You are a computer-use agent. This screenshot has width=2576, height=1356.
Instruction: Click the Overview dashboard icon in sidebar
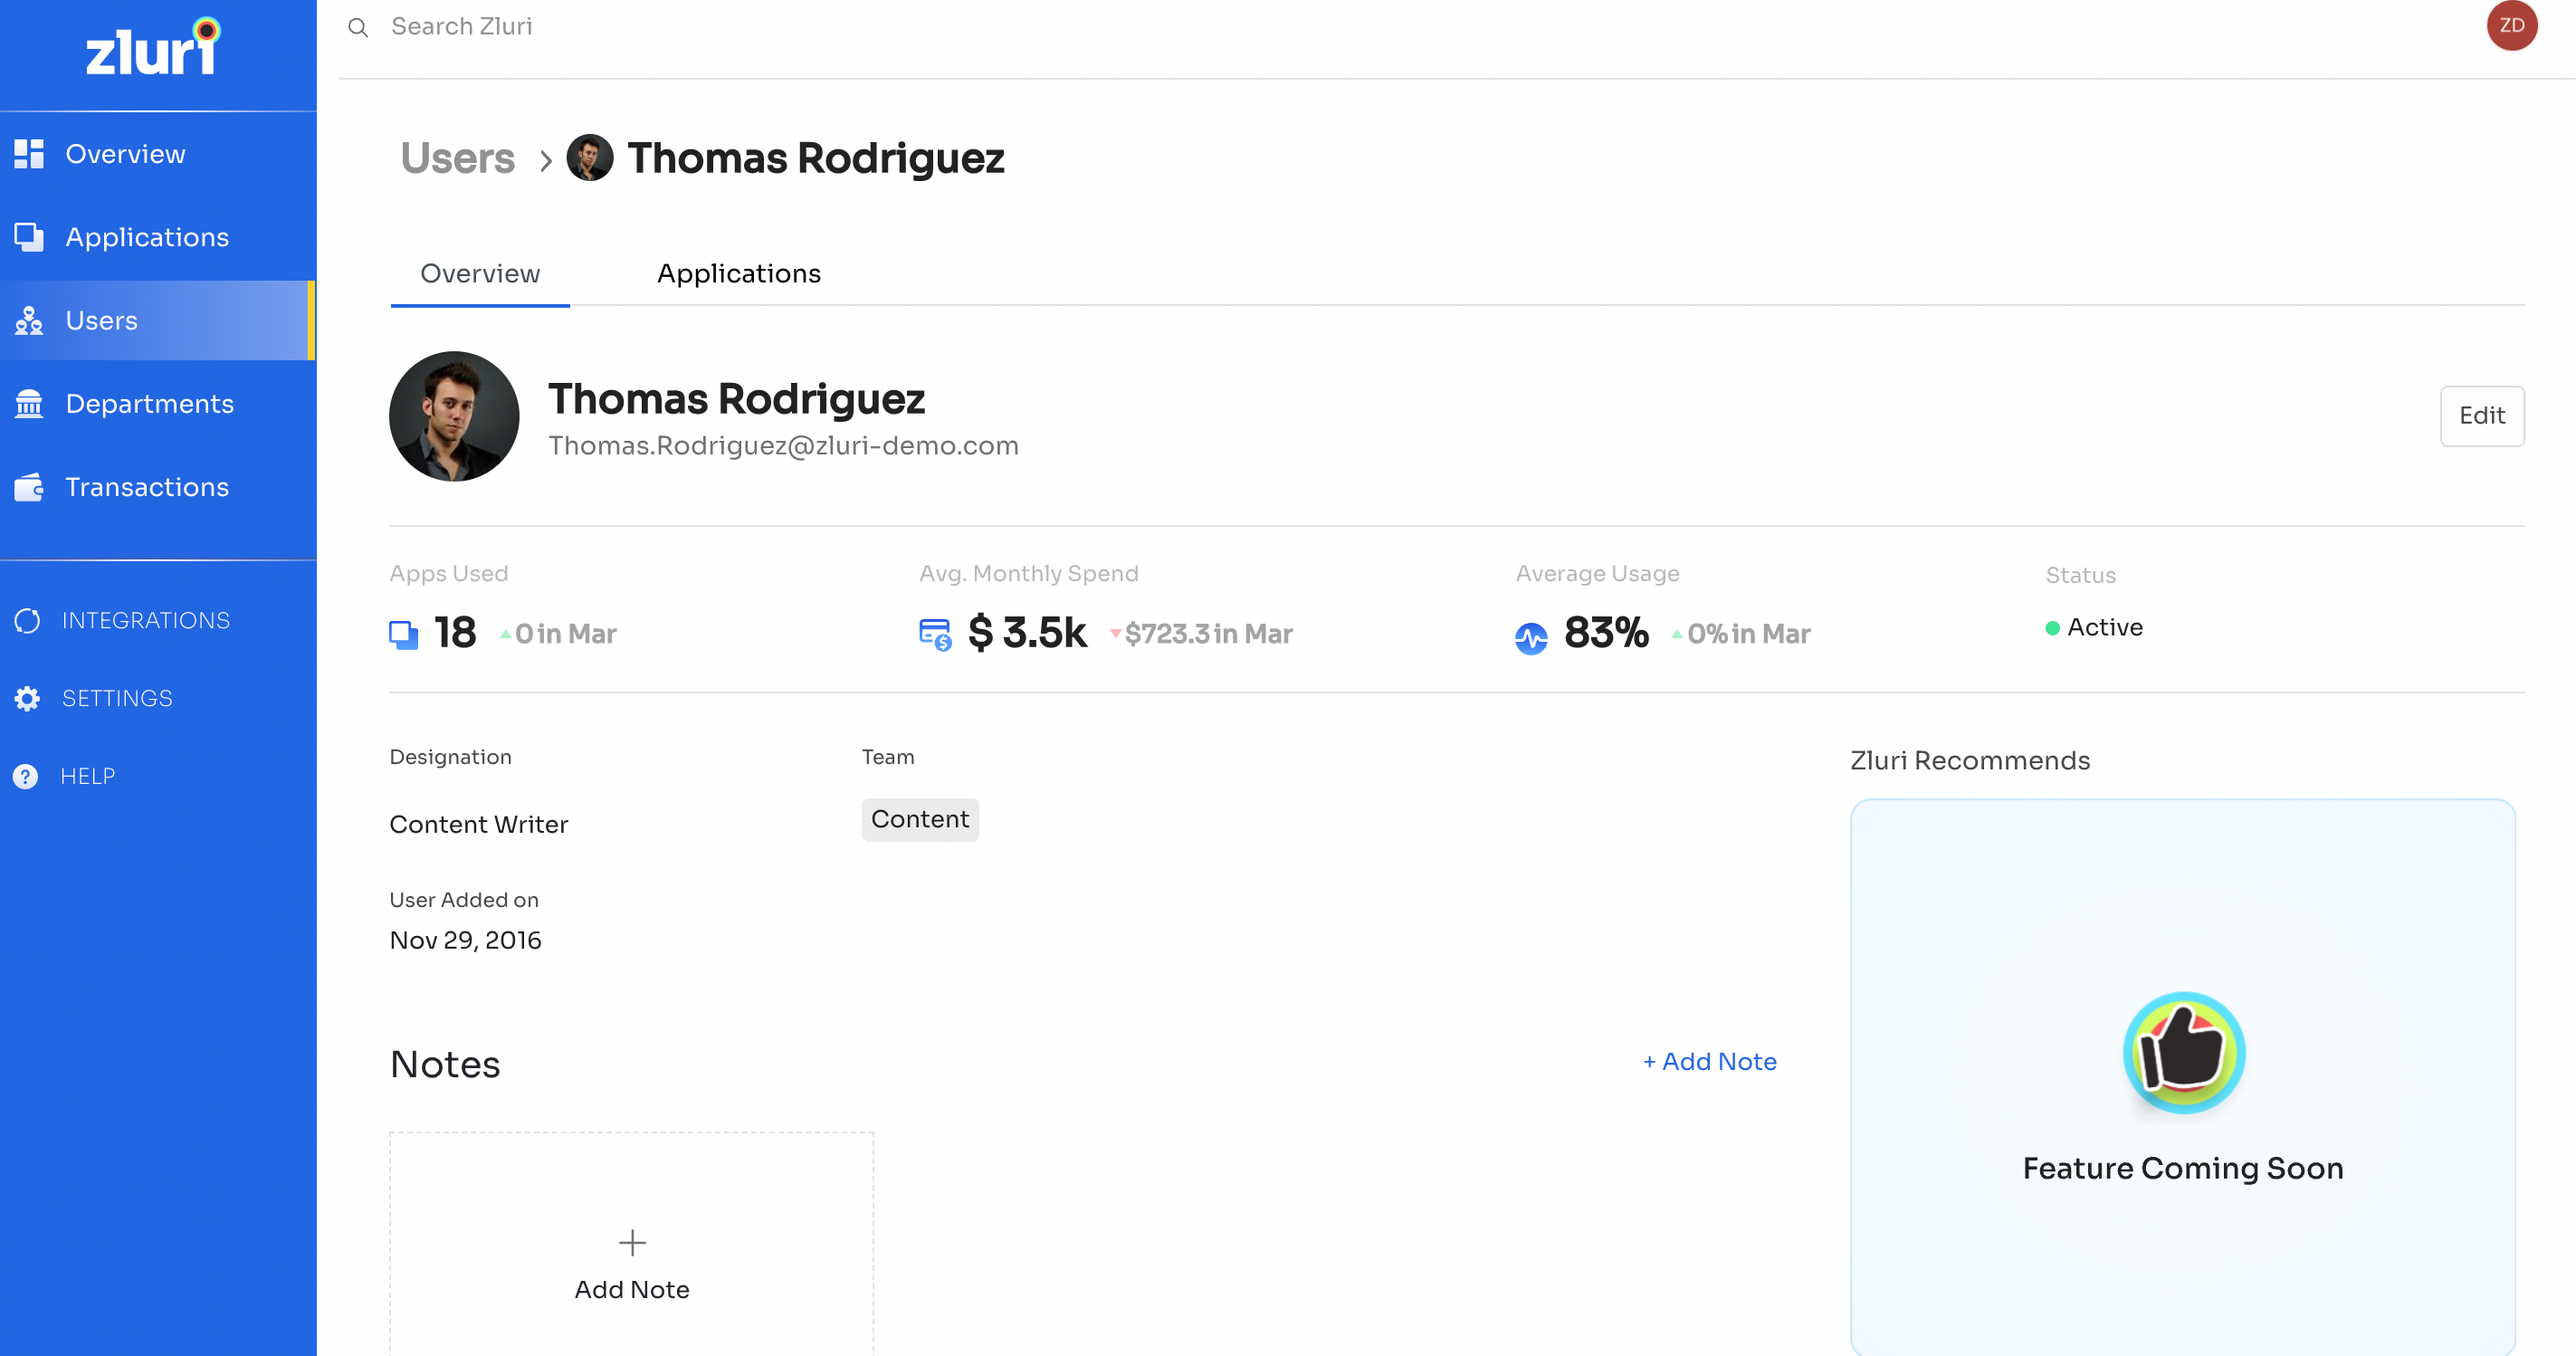(29, 154)
